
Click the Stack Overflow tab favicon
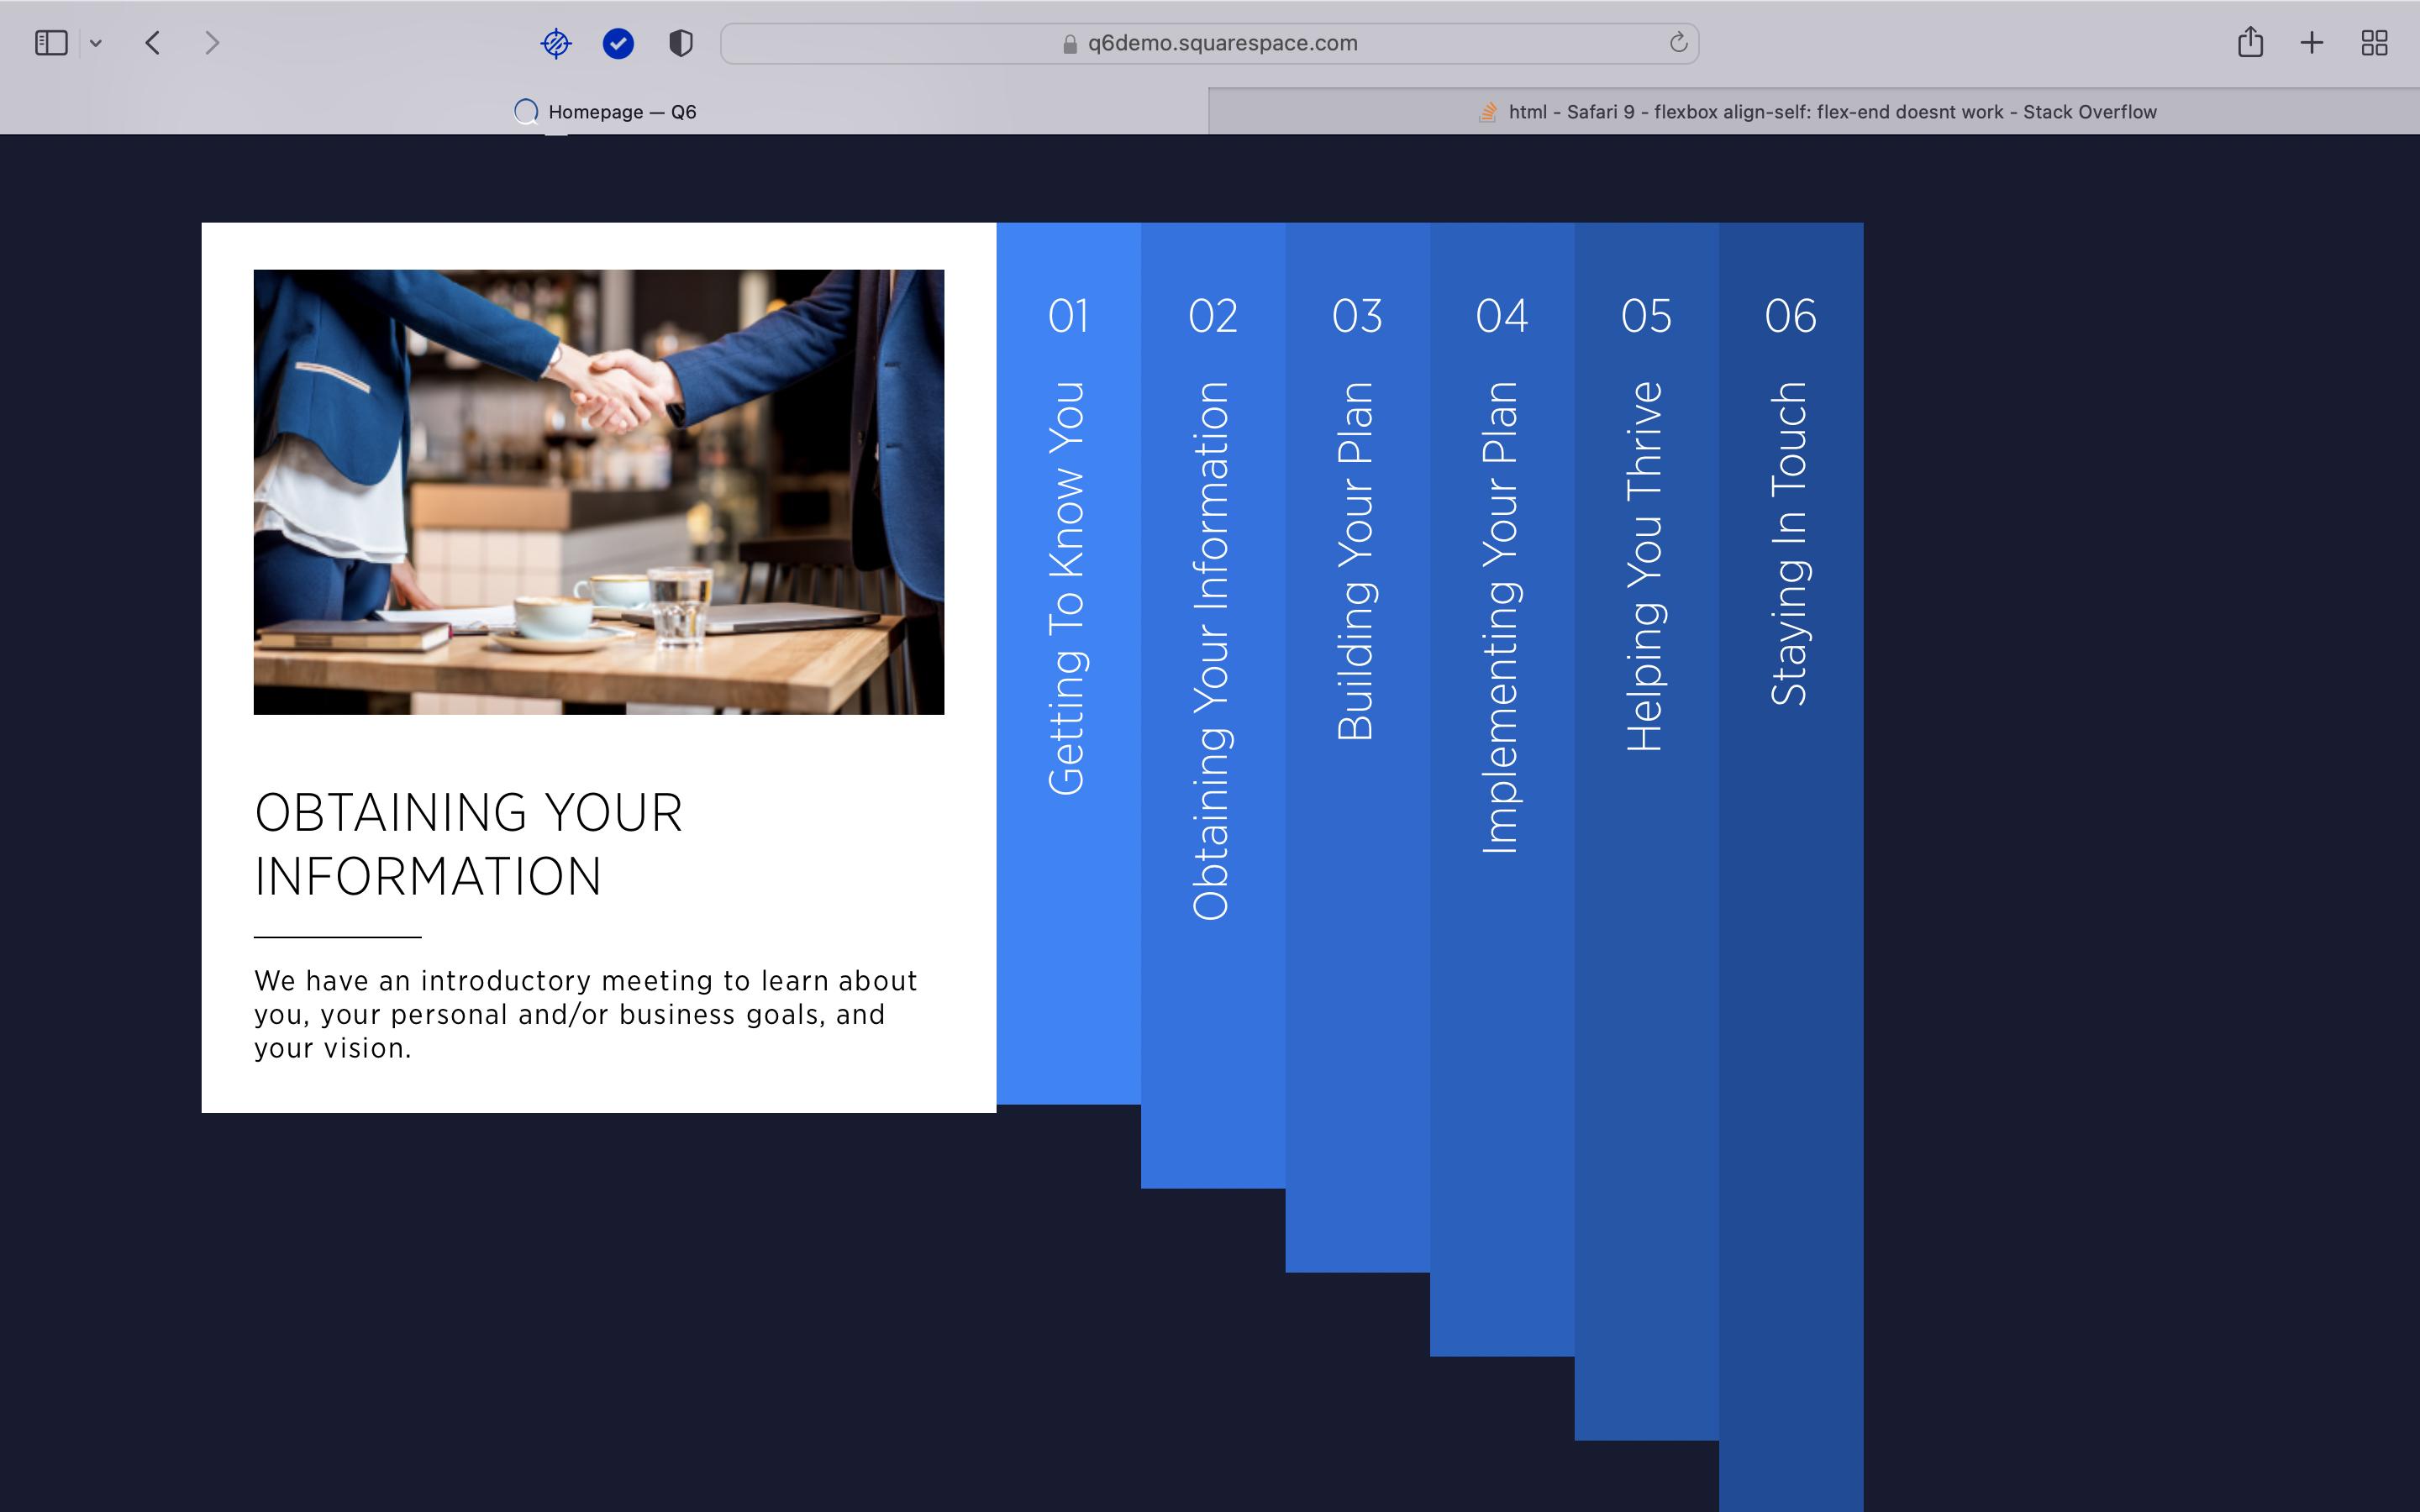[1488, 112]
